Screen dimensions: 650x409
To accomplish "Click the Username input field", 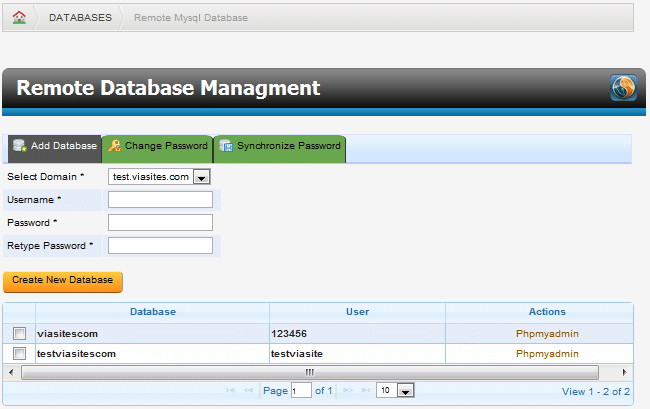I will (x=160, y=200).
